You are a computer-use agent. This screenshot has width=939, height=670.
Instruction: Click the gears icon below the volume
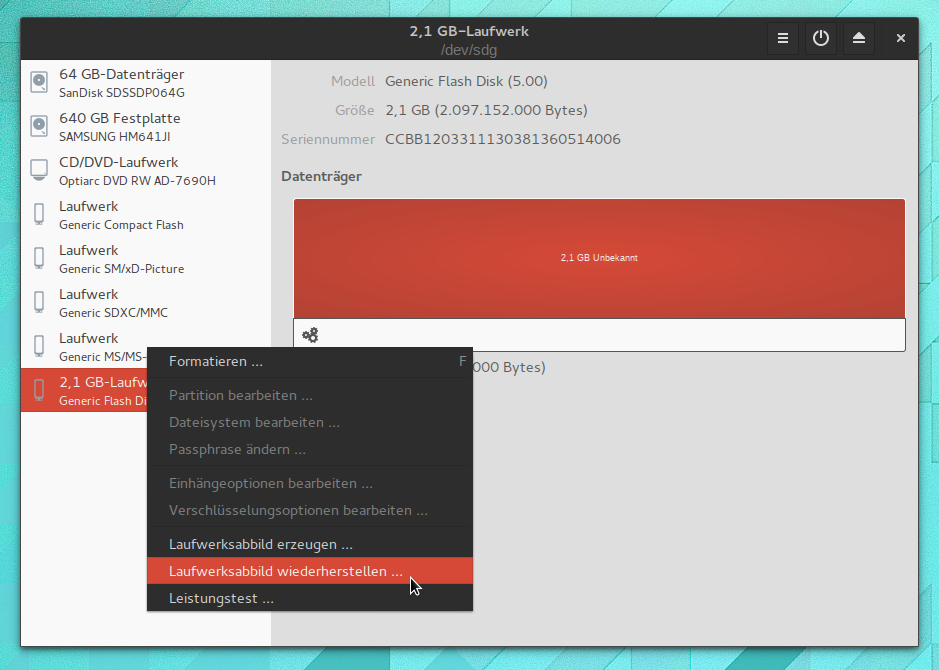(310, 335)
